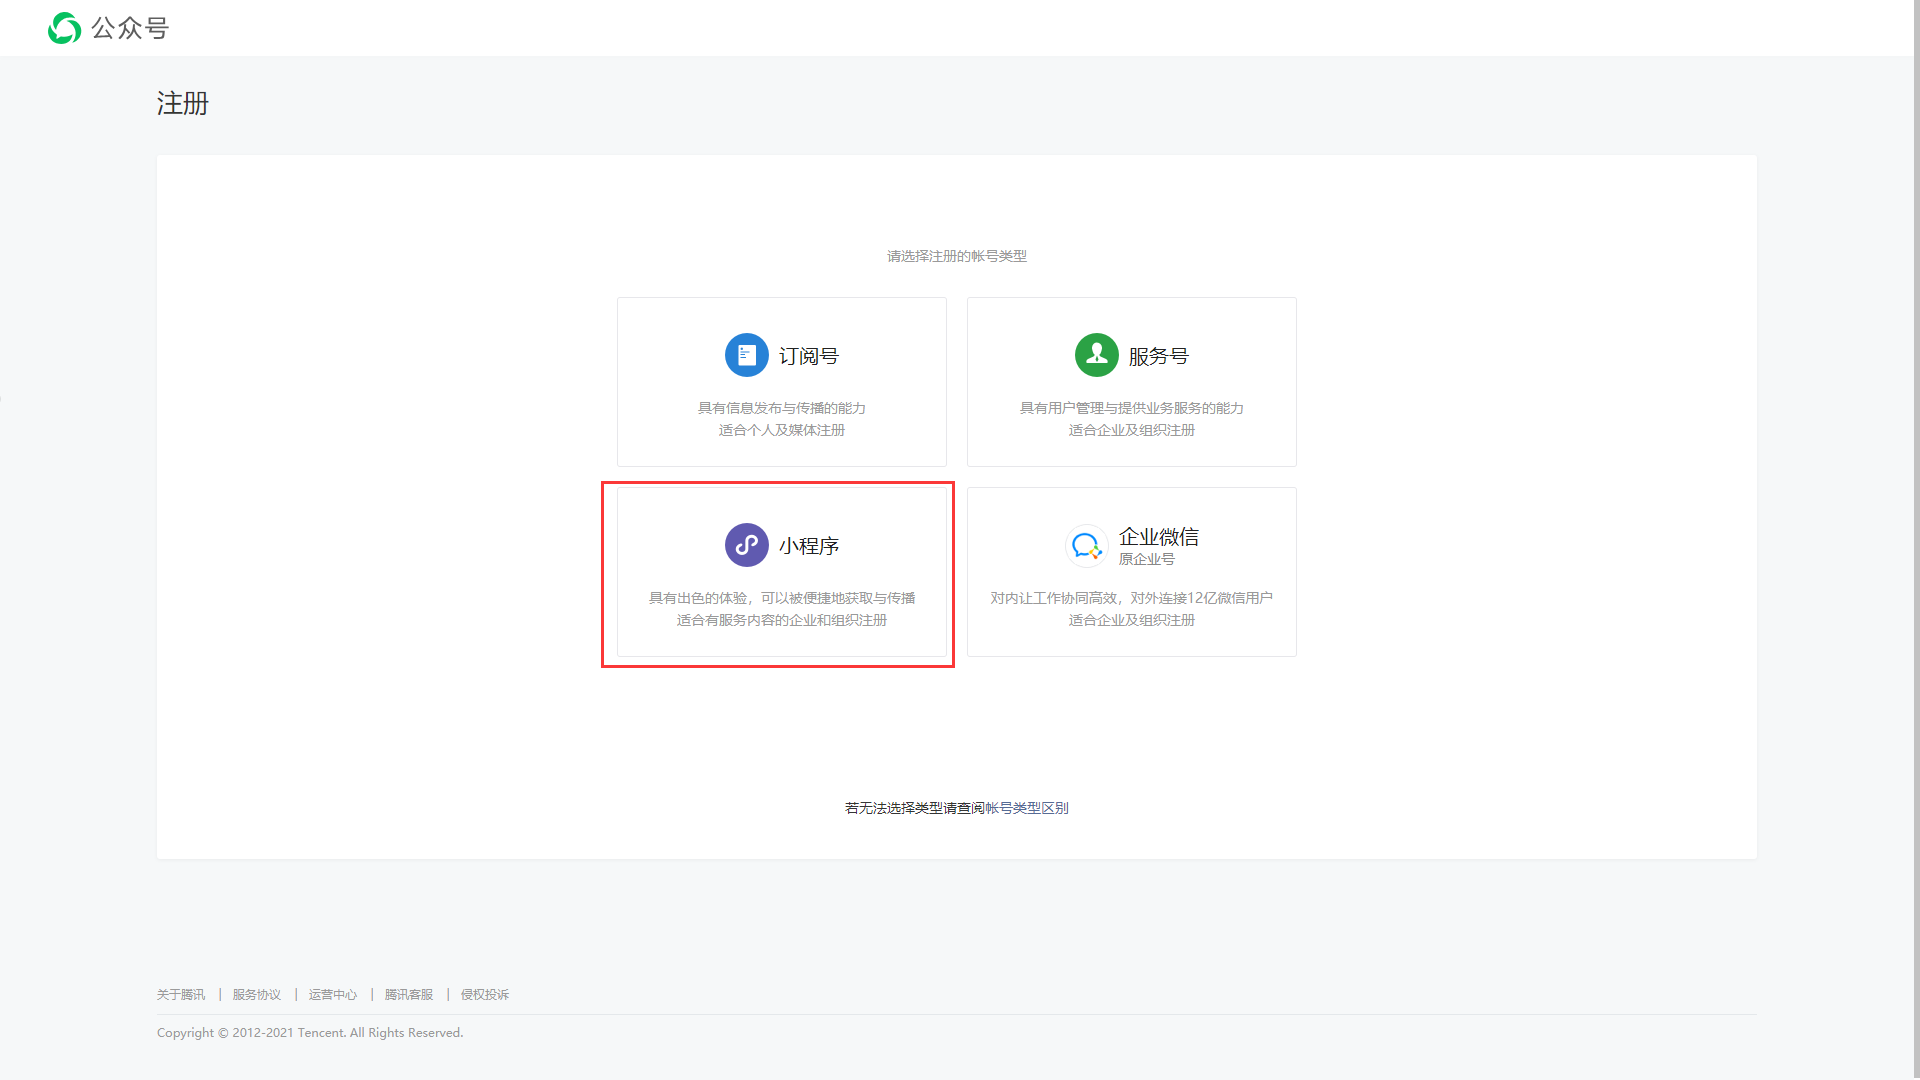Click the 具有出色的体验 description line

coord(782,598)
